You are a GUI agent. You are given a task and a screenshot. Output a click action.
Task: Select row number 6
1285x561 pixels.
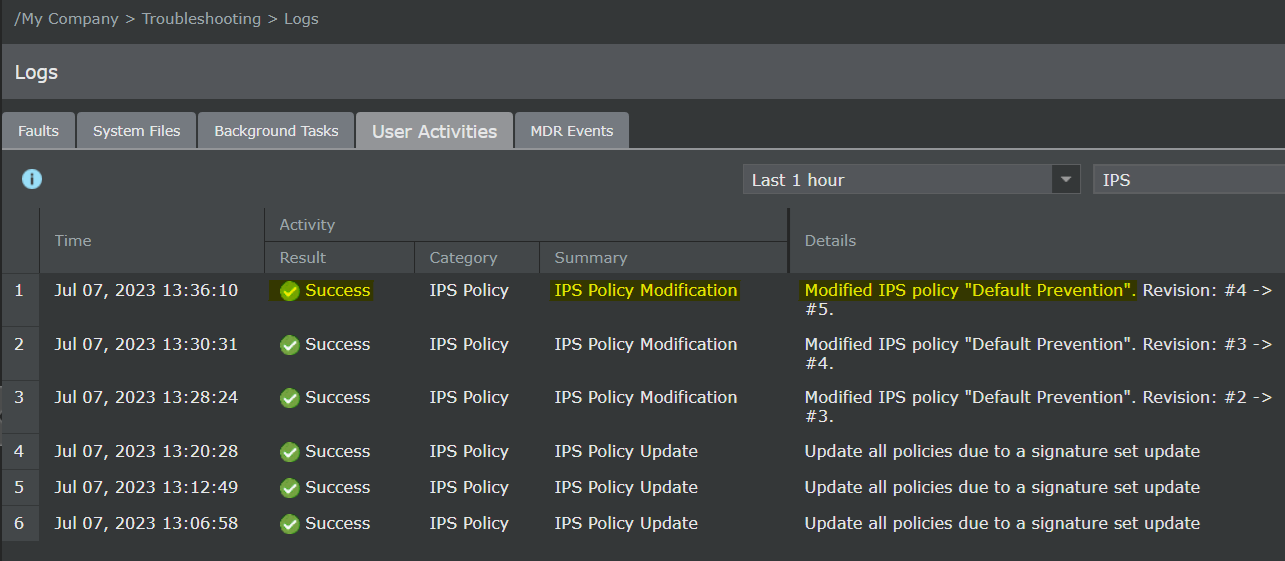click(x=19, y=523)
